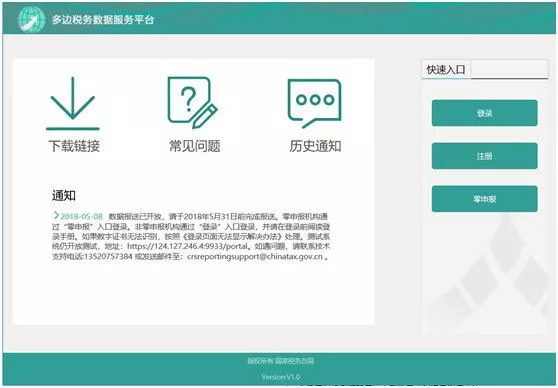Switch to the 快速入口 tab
558x388 pixels.
coord(446,69)
